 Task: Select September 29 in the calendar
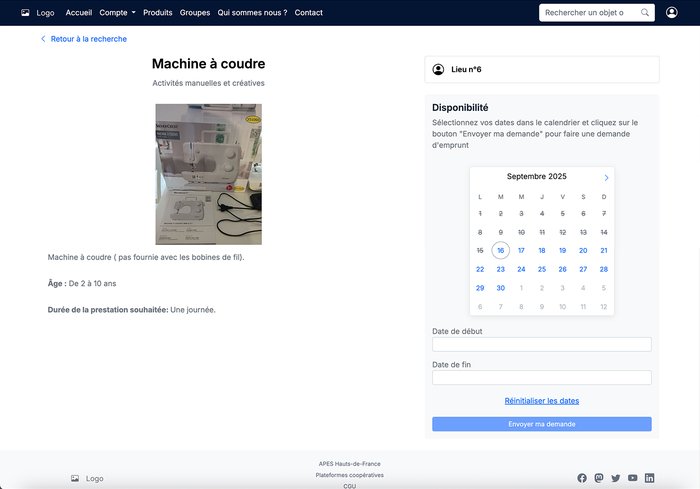[x=480, y=288]
